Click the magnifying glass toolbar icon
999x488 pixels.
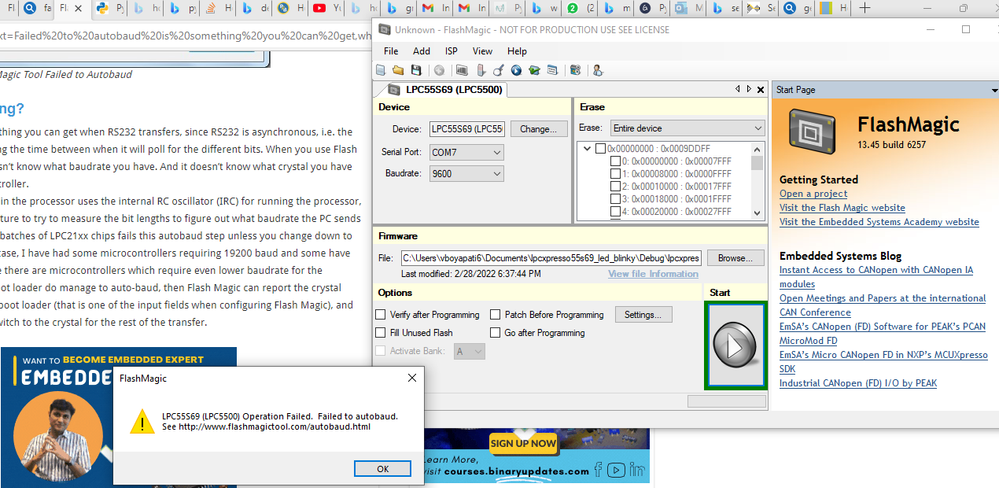499,70
